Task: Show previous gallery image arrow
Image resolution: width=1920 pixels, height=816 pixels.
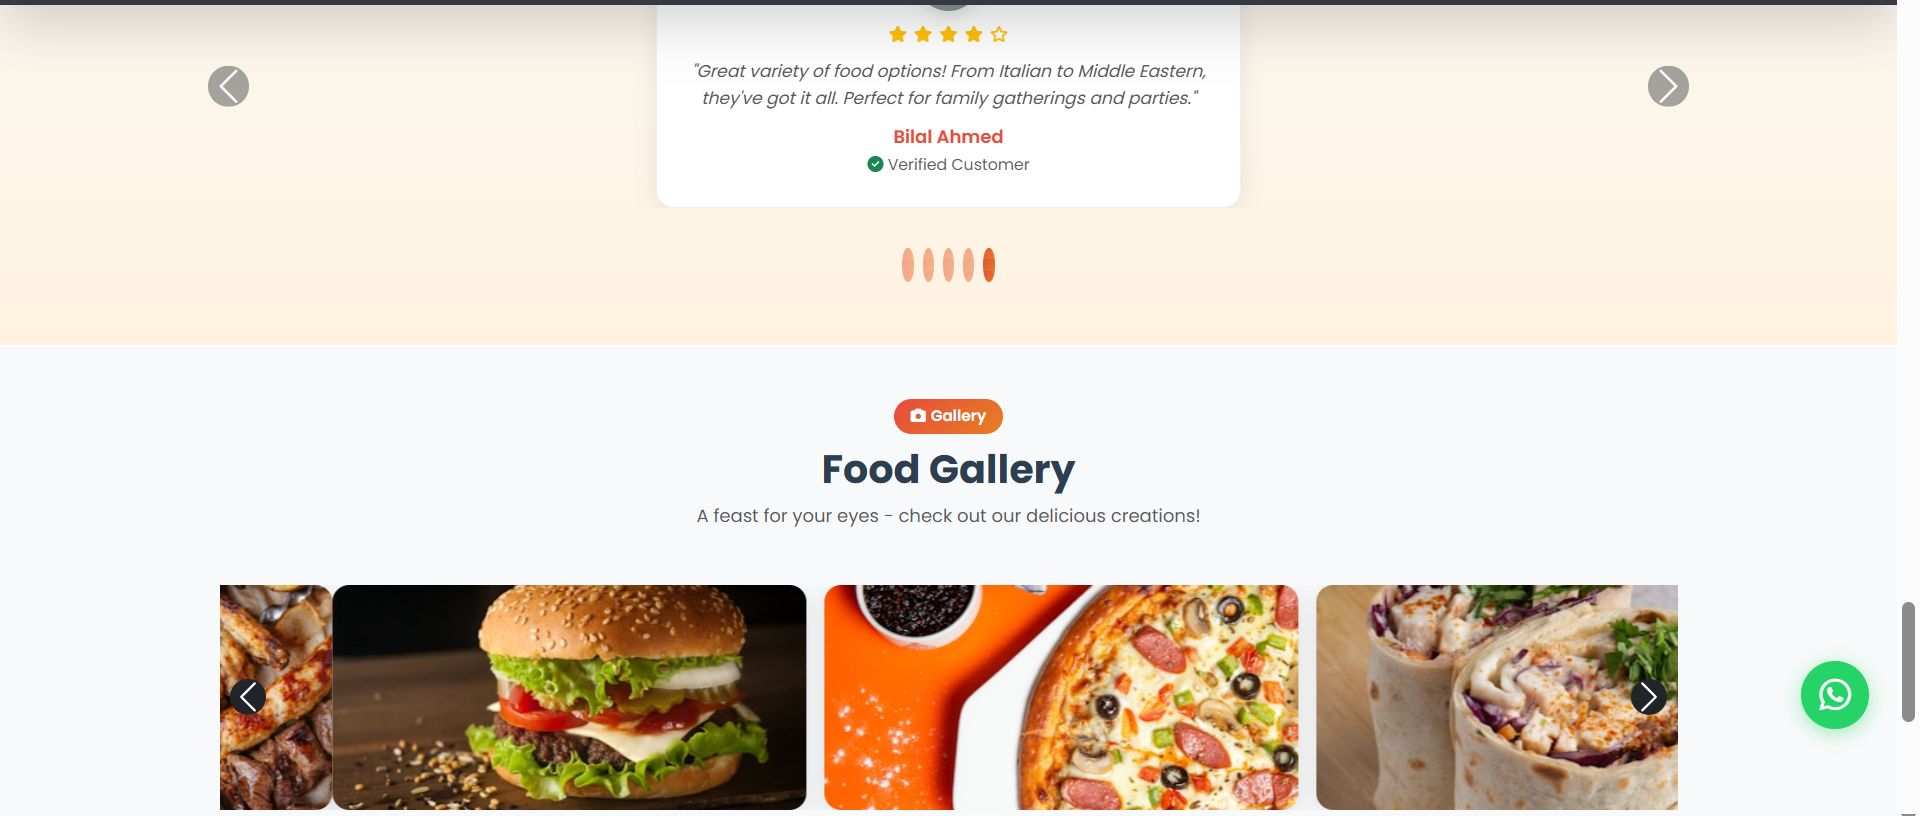Action: (x=248, y=696)
